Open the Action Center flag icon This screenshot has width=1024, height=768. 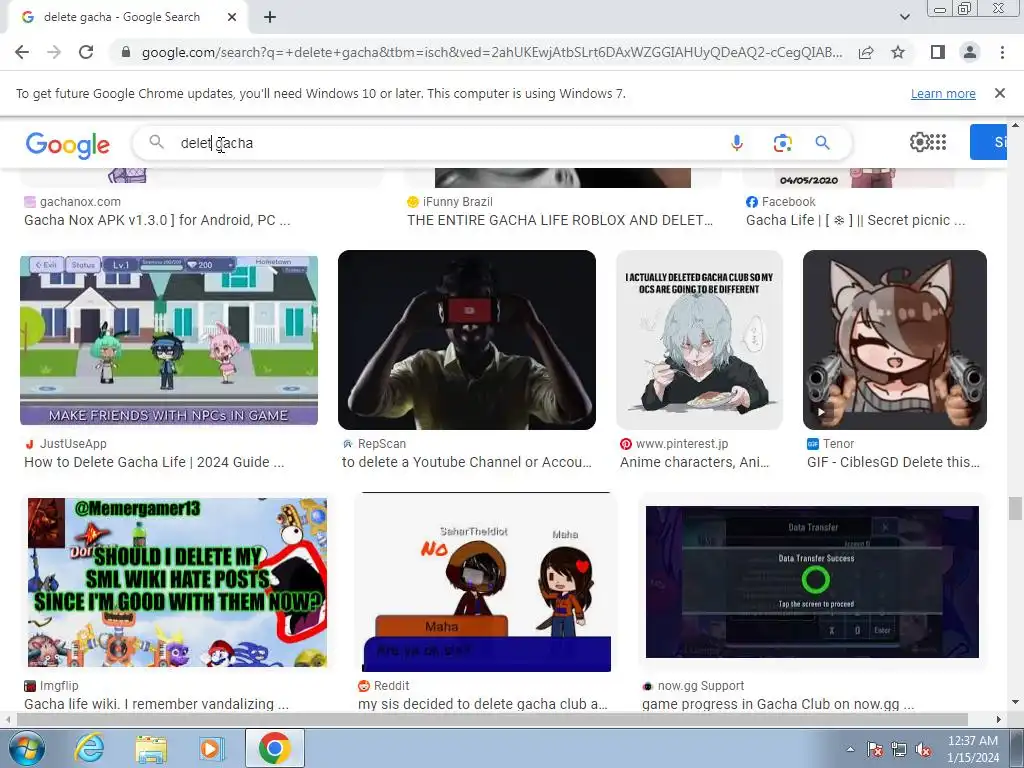tap(875, 749)
